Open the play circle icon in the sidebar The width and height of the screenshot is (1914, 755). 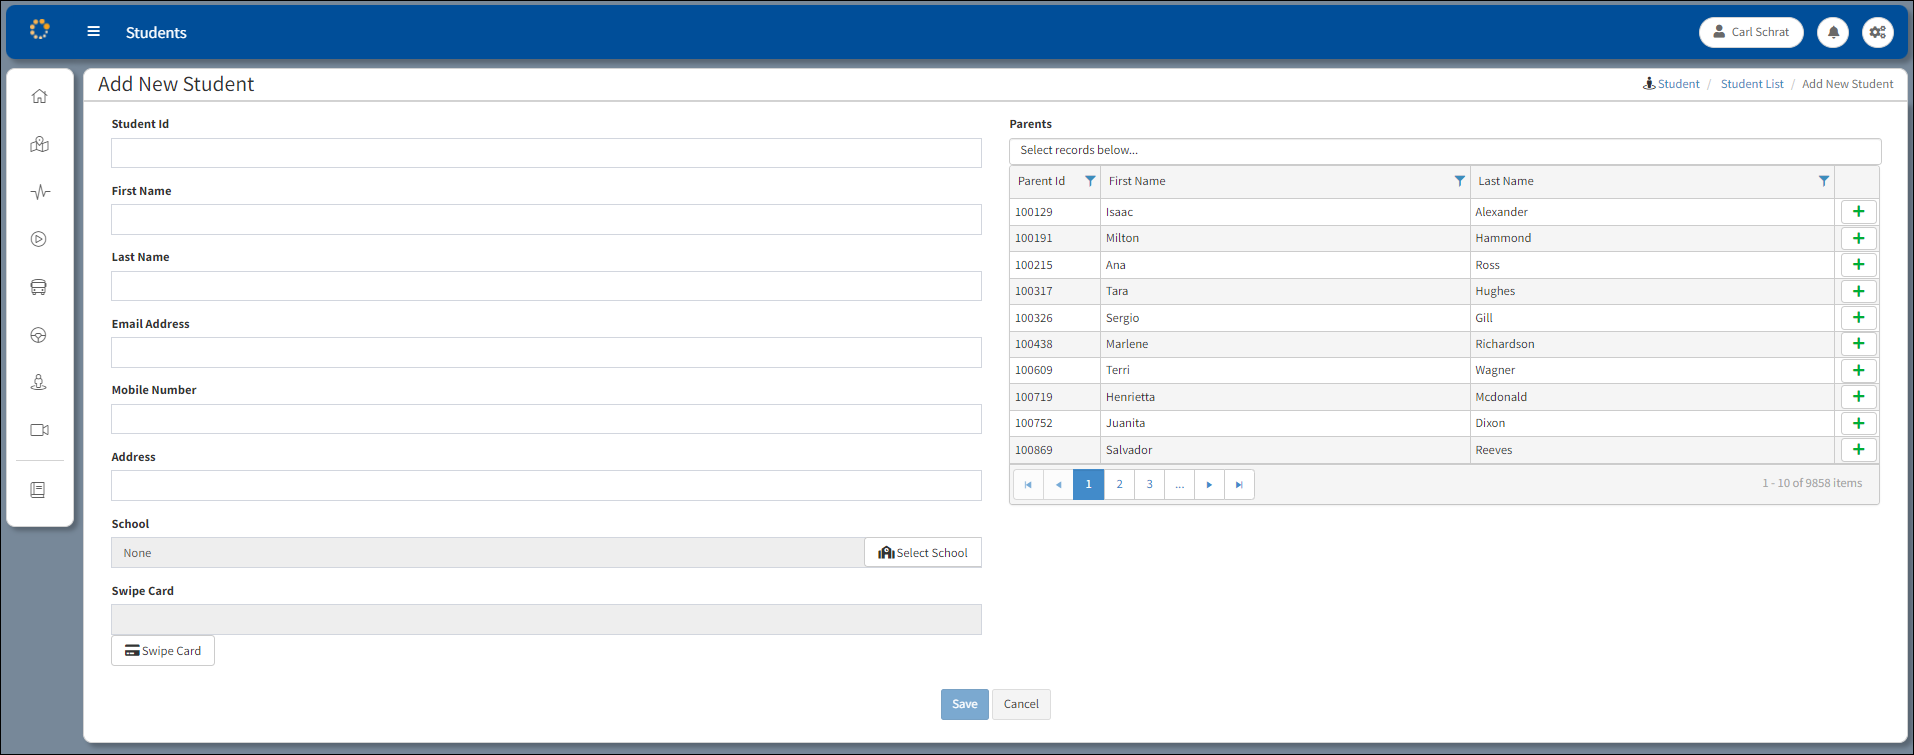(x=39, y=239)
